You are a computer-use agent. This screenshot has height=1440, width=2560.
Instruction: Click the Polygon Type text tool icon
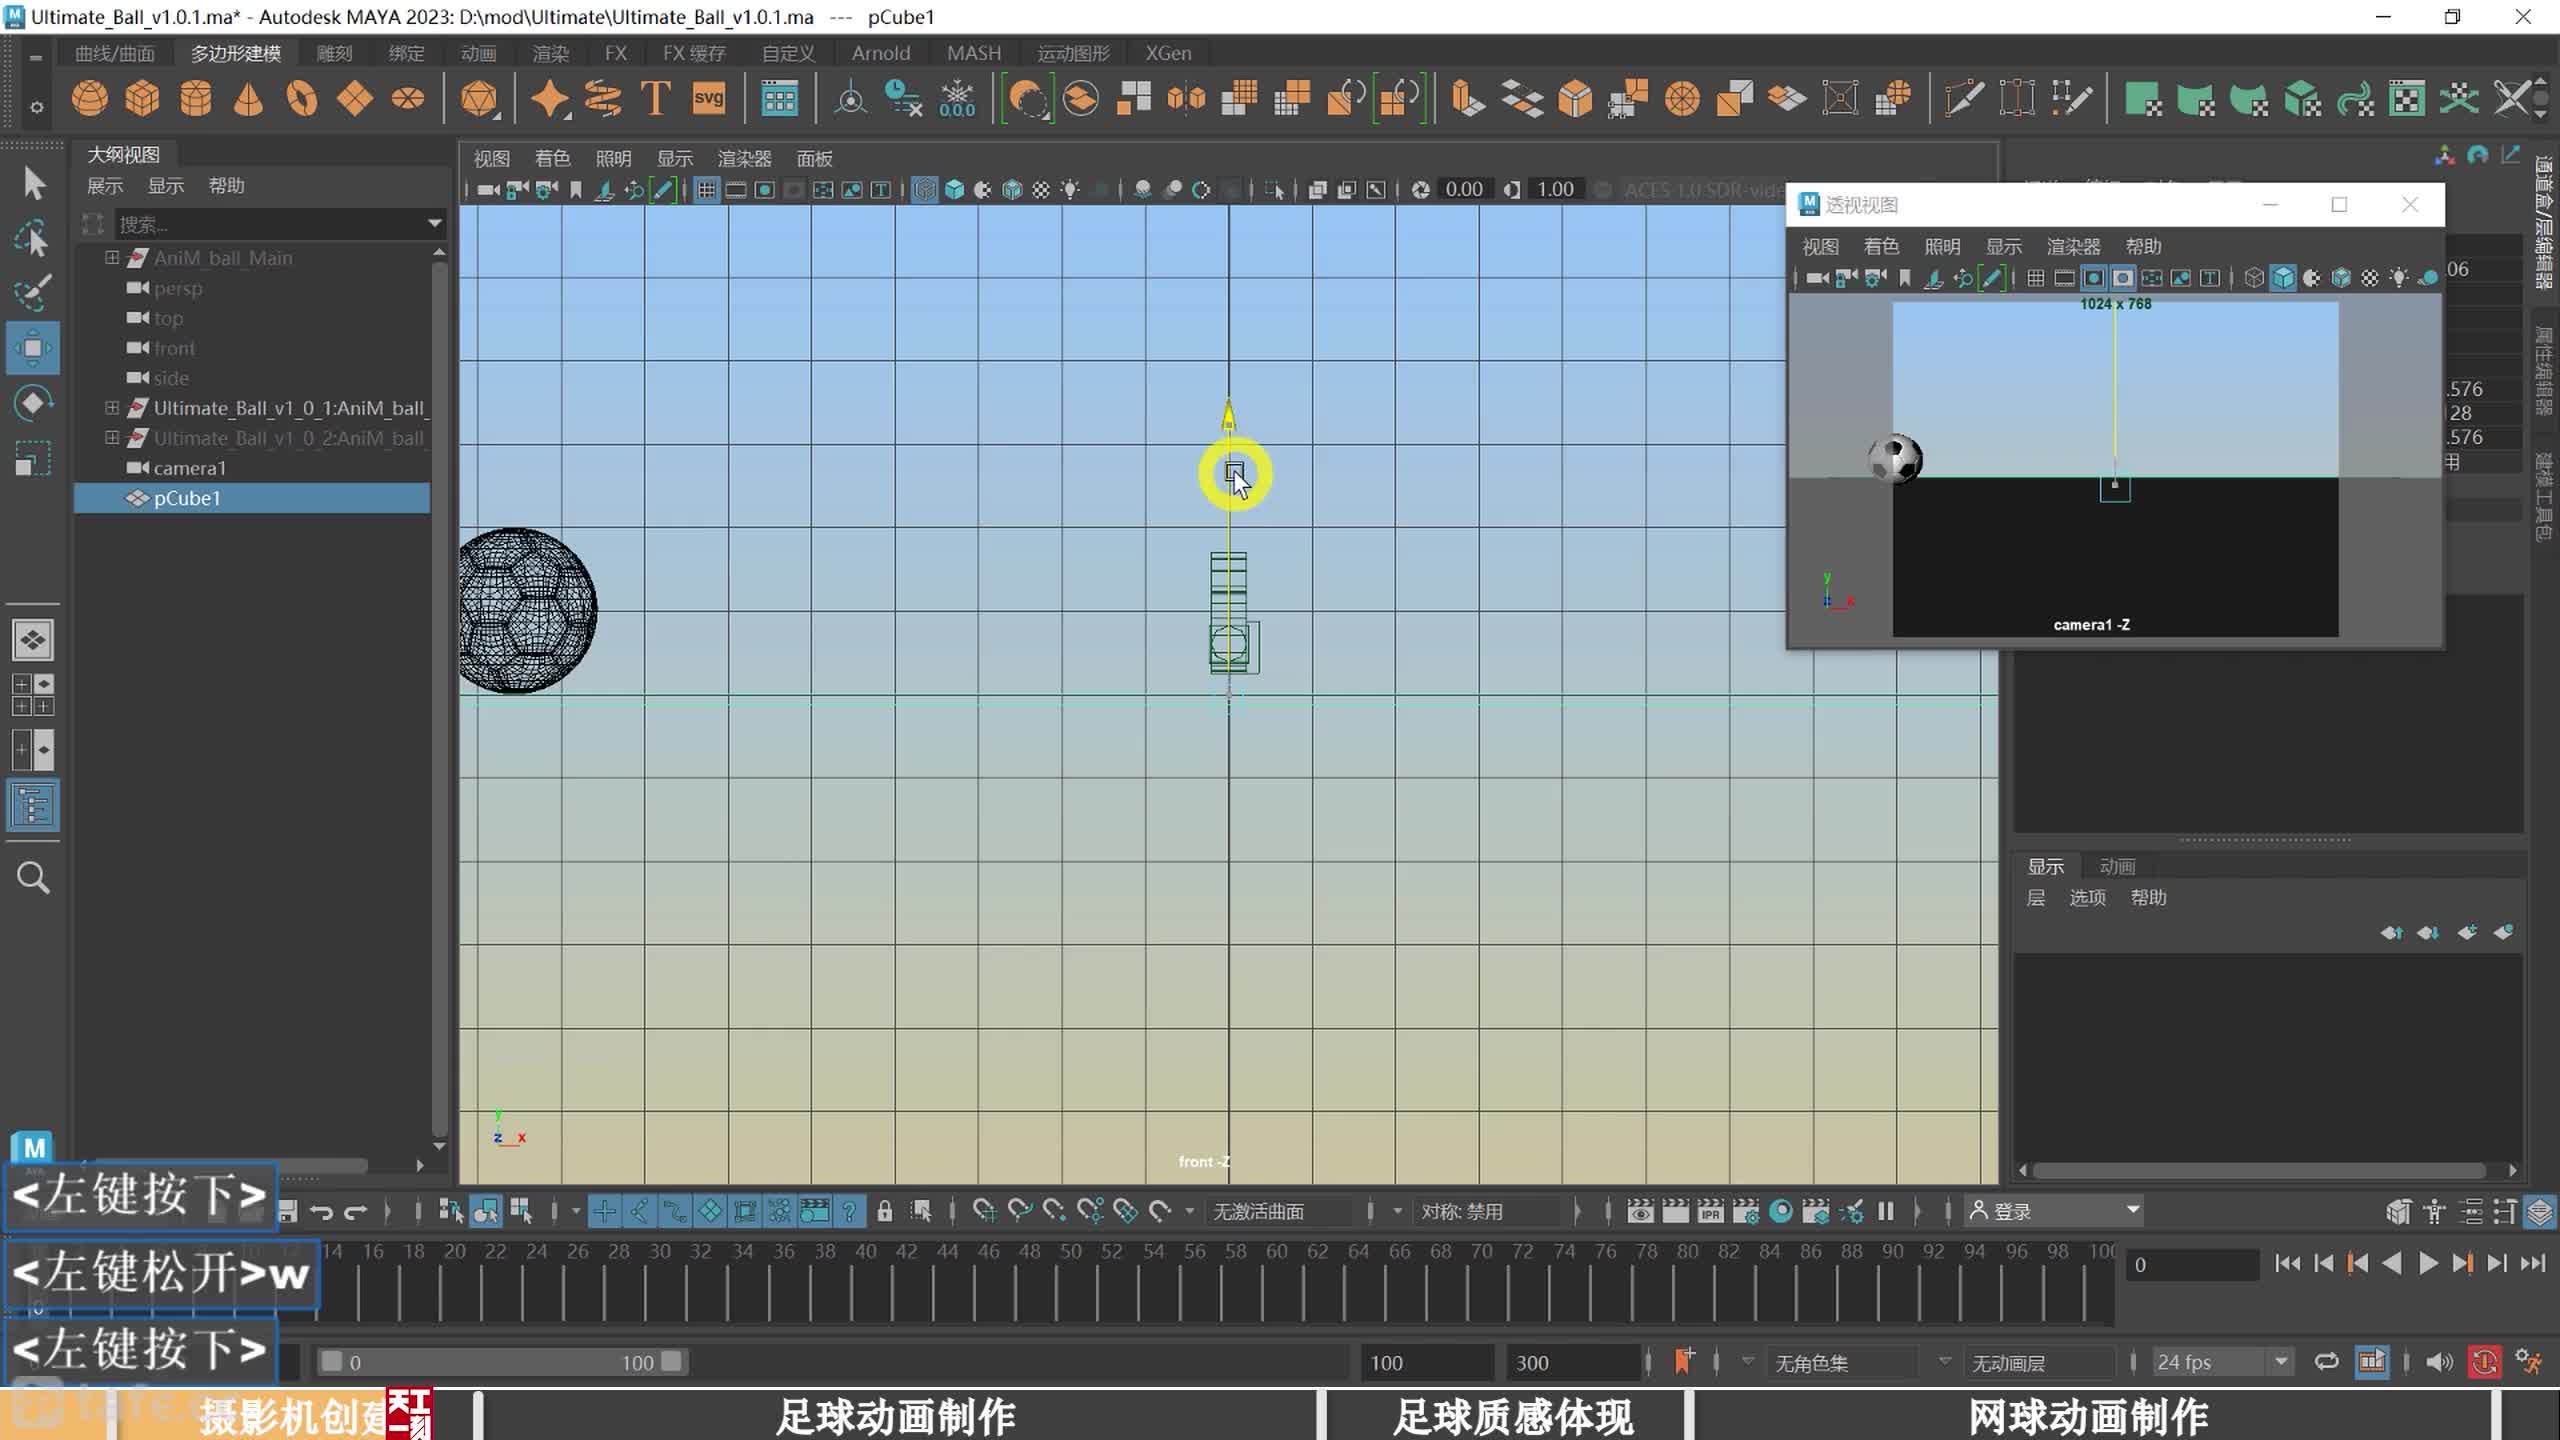[x=655, y=99]
